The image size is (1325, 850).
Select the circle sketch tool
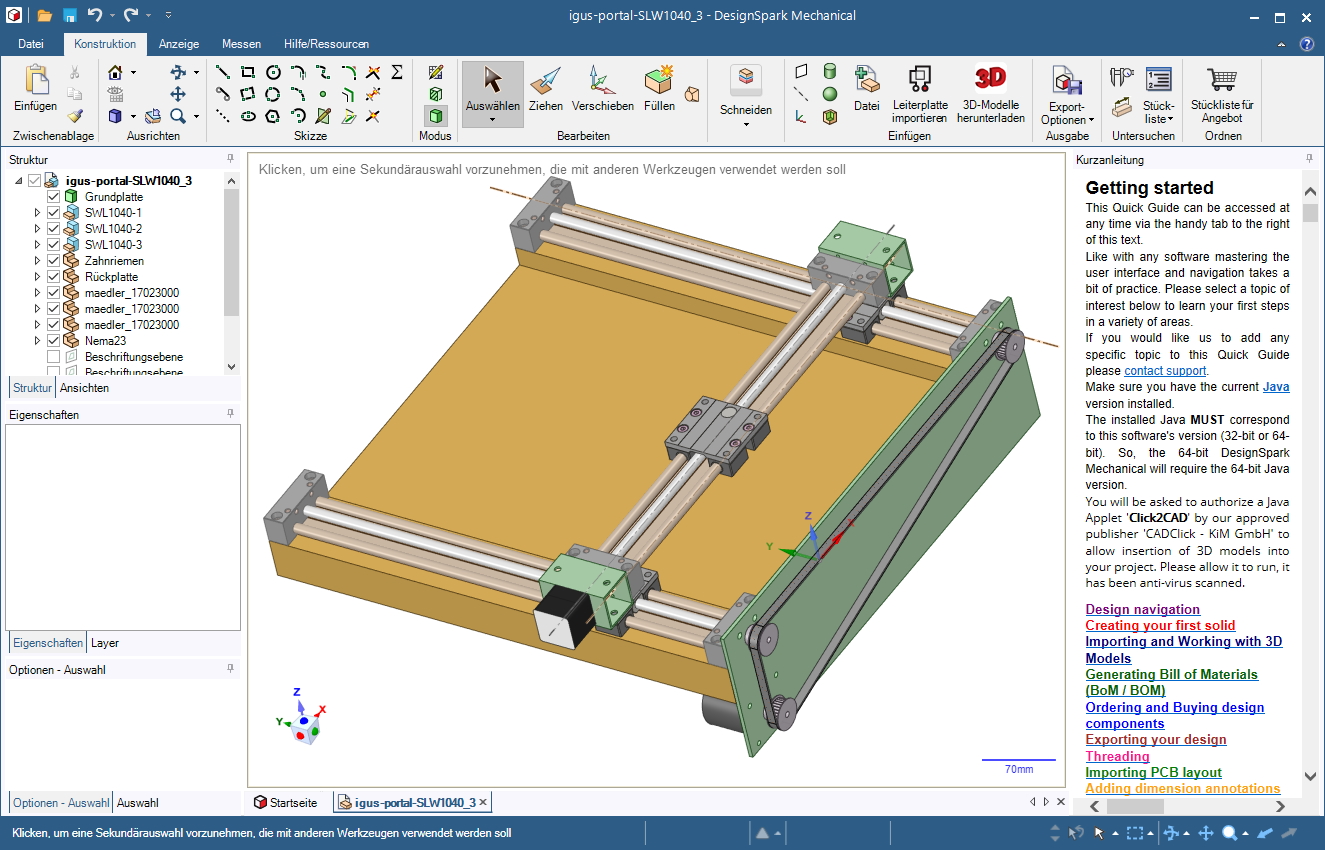[x=273, y=72]
